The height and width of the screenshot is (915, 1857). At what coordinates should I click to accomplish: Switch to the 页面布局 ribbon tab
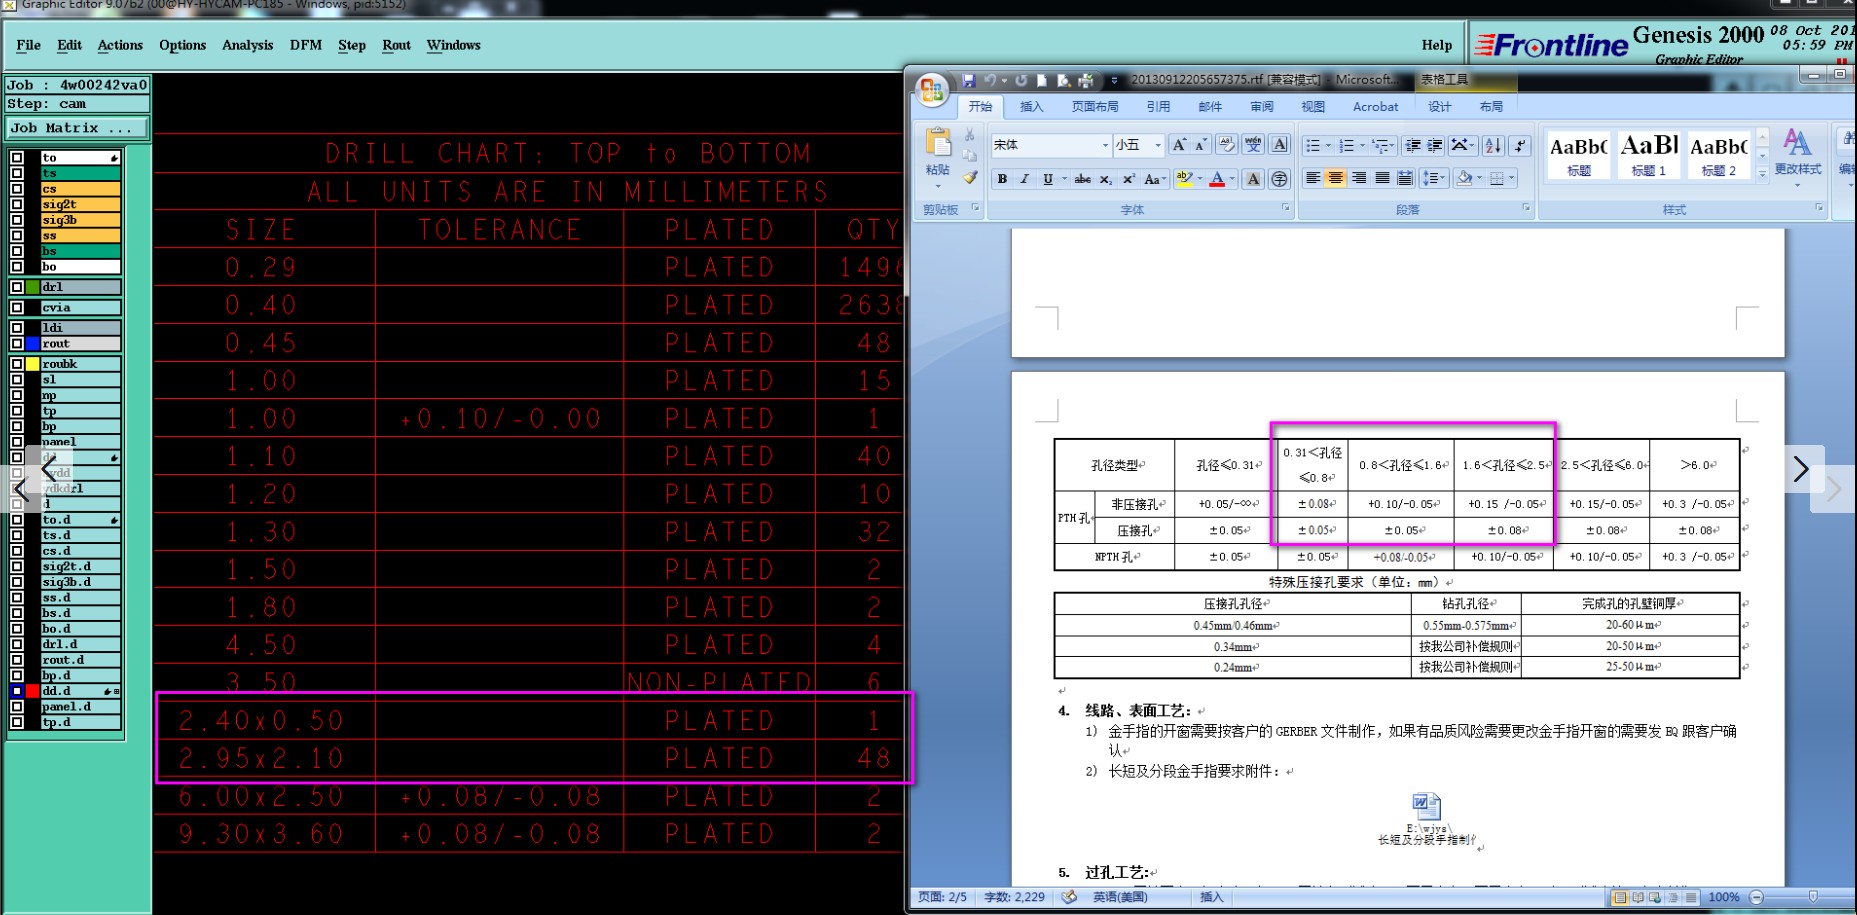pyautogui.click(x=1095, y=107)
